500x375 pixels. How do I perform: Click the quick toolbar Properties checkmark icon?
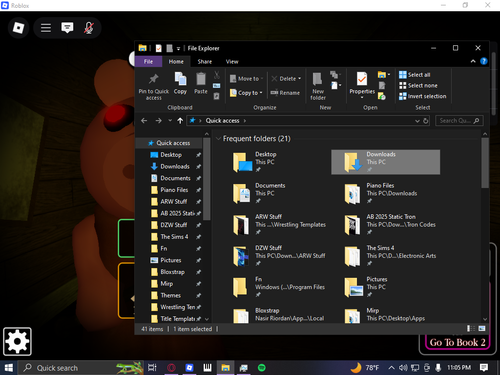[x=159, y=48]
